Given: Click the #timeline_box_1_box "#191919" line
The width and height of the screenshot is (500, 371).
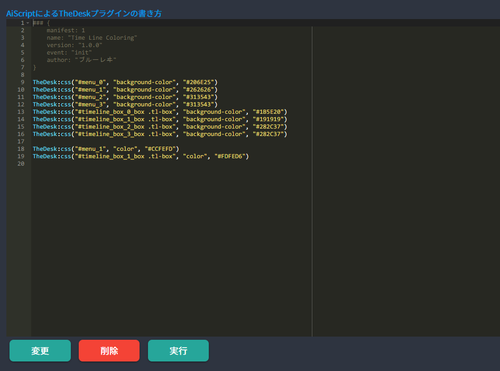Looking at the screenshot, I should click(x=160, y=119).
